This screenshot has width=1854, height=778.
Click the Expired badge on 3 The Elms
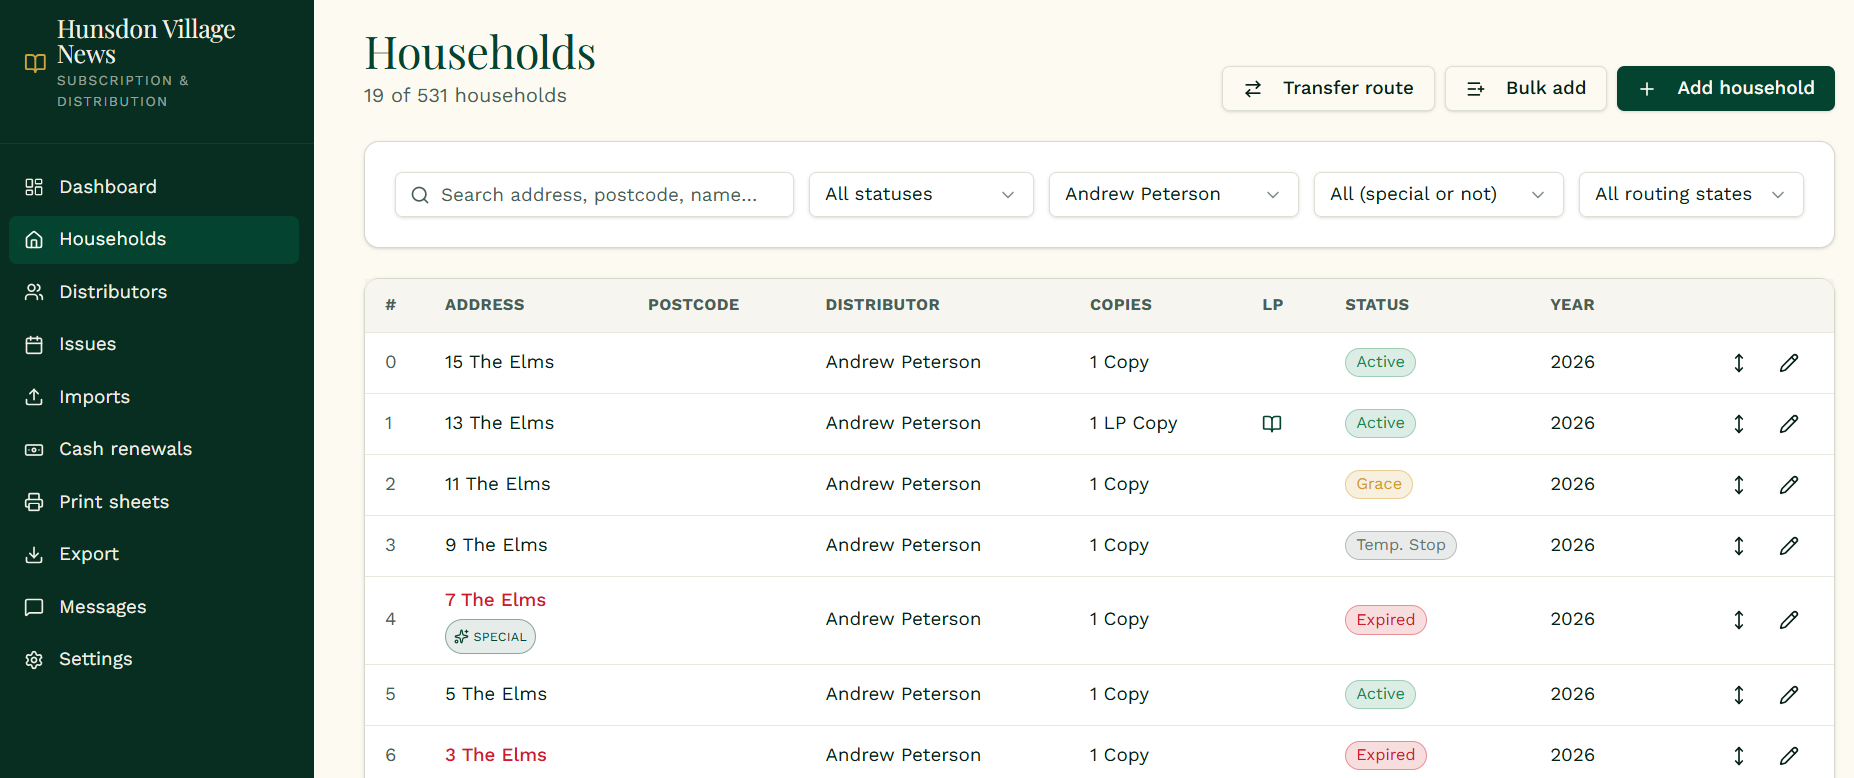pos(1385,755)
